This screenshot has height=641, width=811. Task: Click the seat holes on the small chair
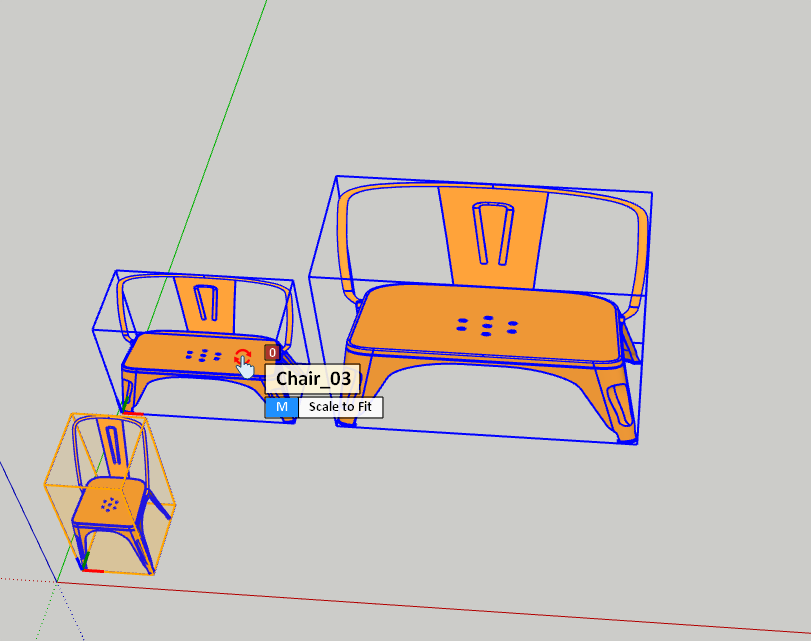point(109,504)
